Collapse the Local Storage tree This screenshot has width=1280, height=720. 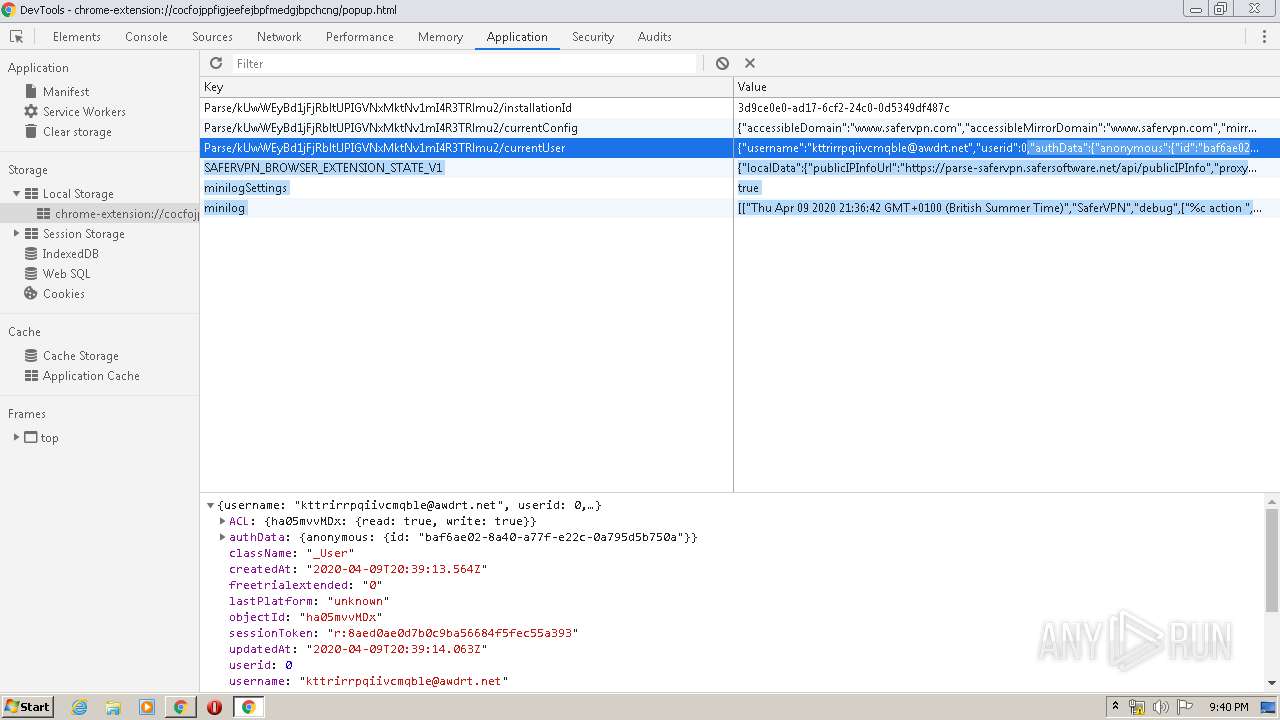[16, 193]
